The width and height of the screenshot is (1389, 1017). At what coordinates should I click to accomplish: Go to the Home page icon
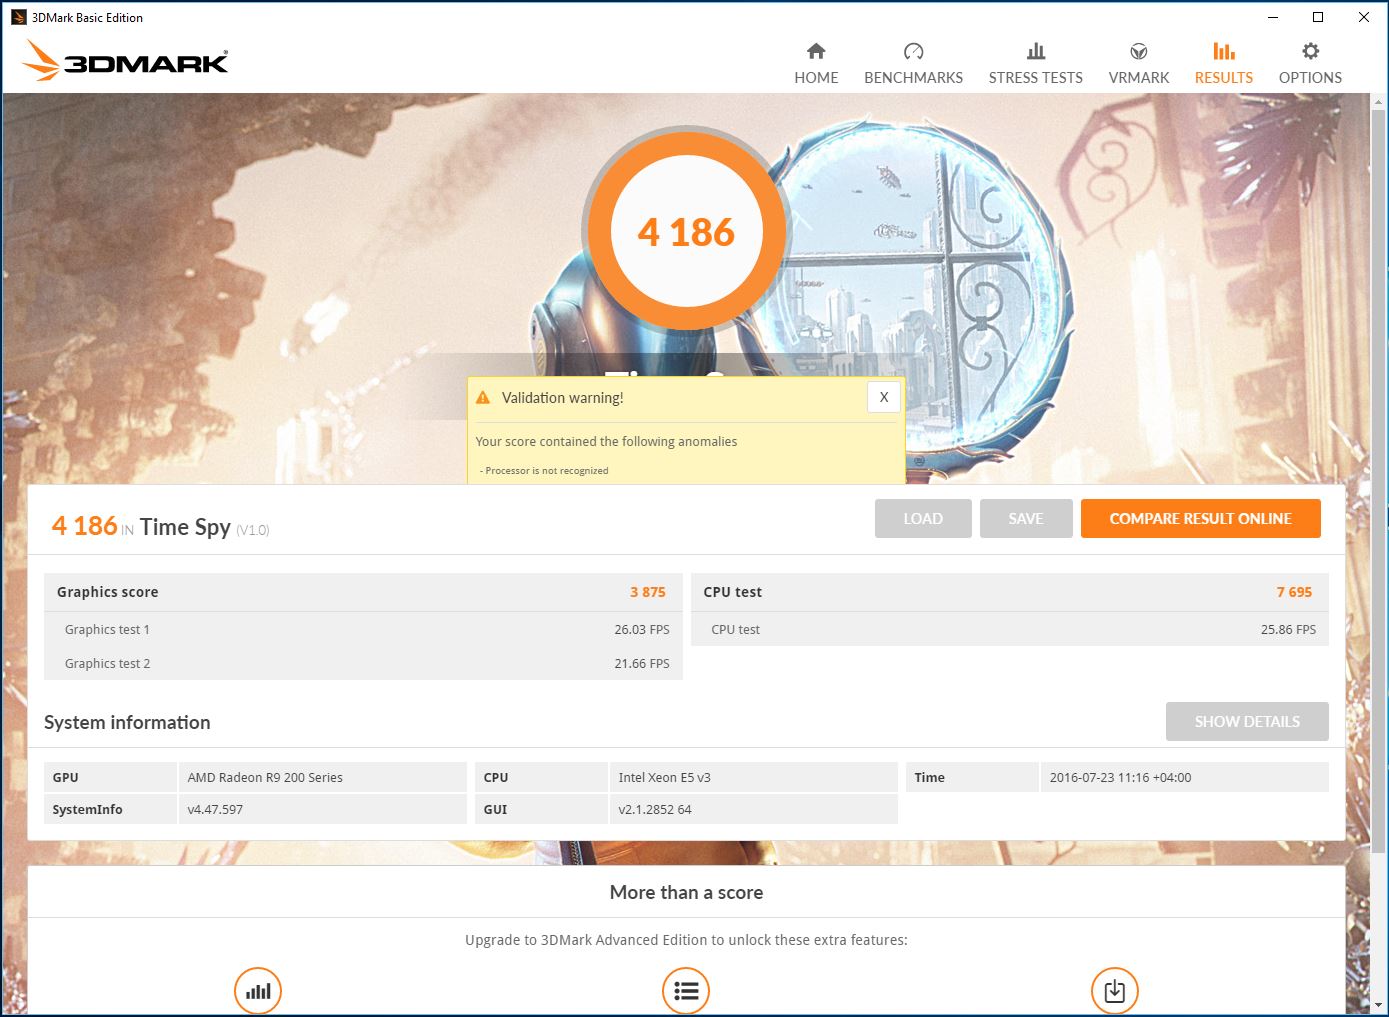(816, 52)
